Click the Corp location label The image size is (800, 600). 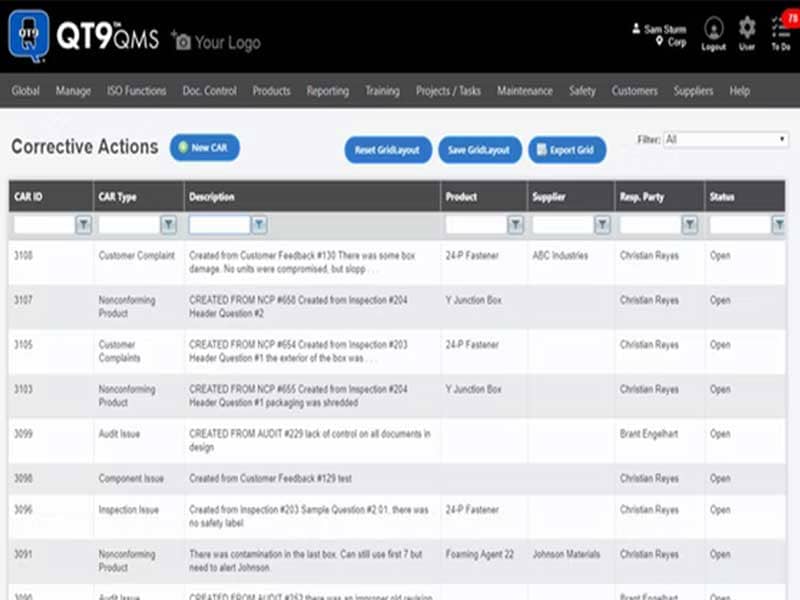point(677,42)
